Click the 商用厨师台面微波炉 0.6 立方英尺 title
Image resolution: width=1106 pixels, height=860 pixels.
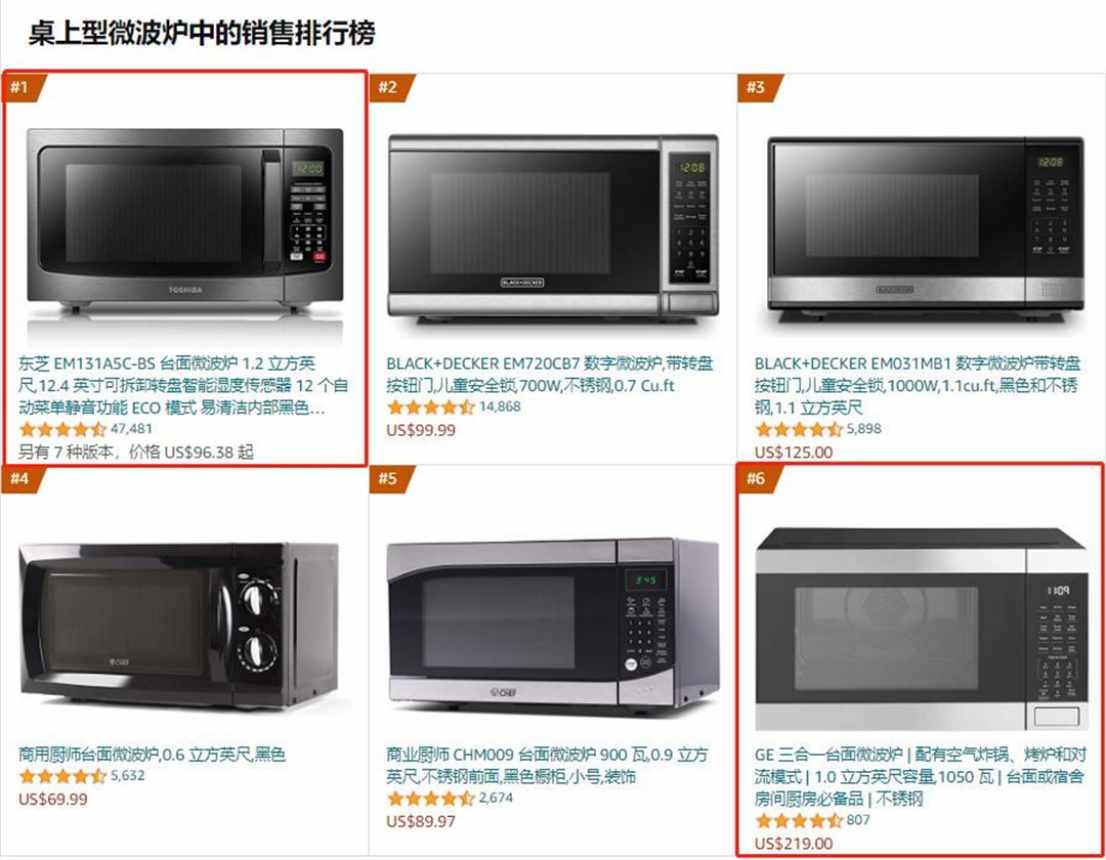(x=152, y=754)
